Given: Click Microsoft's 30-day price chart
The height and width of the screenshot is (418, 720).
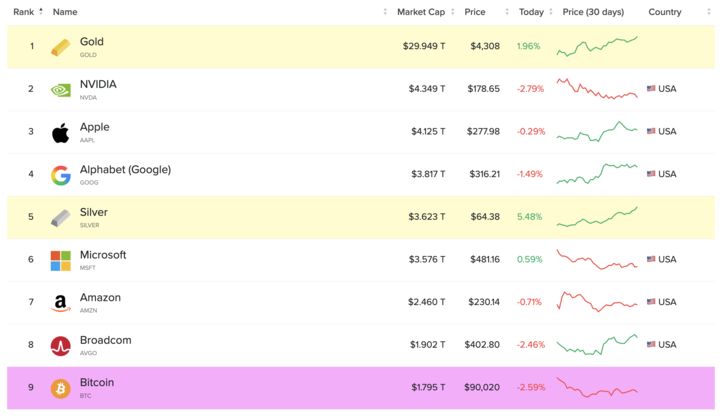Looking at the screenshot, I should click(x=597, y=260).
